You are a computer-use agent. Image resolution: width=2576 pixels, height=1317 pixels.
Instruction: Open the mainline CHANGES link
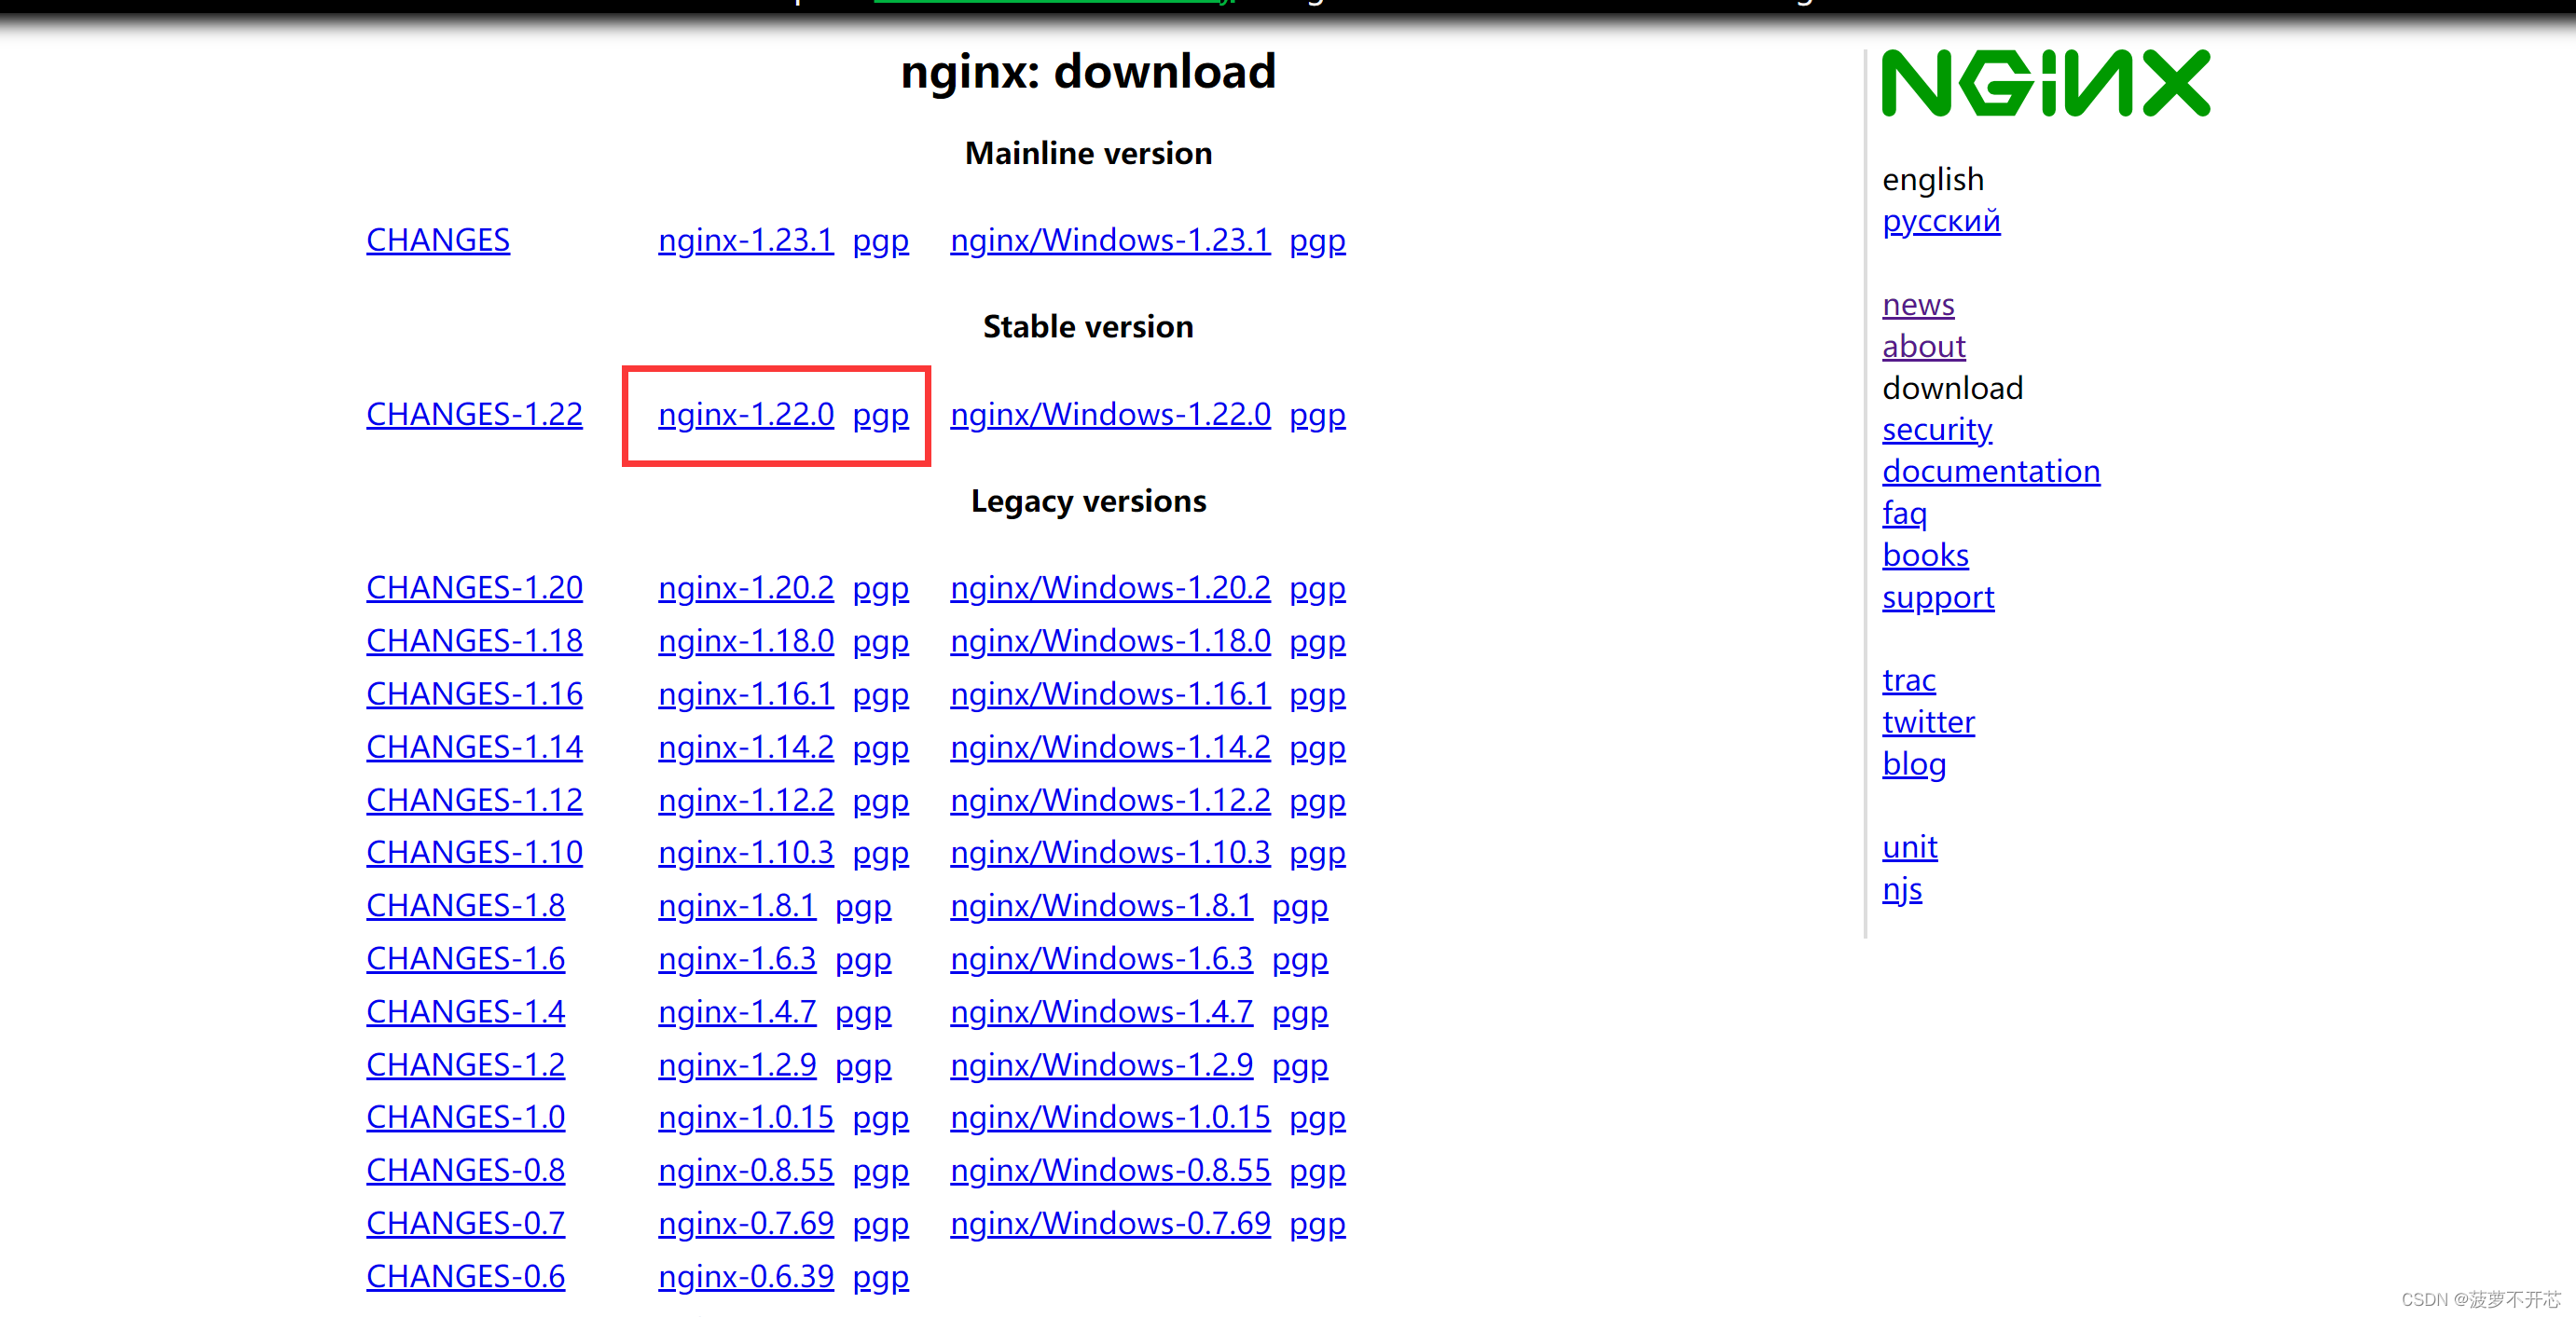[x=438, y=240]
